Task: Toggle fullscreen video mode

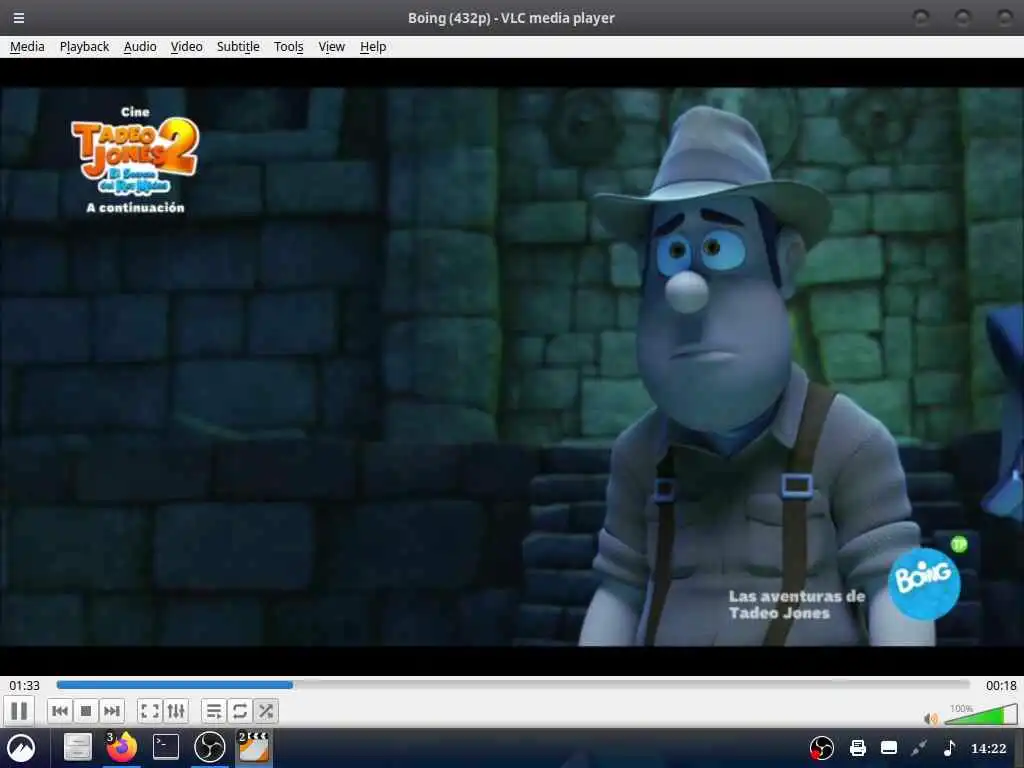Action: (x=150, y=711)
